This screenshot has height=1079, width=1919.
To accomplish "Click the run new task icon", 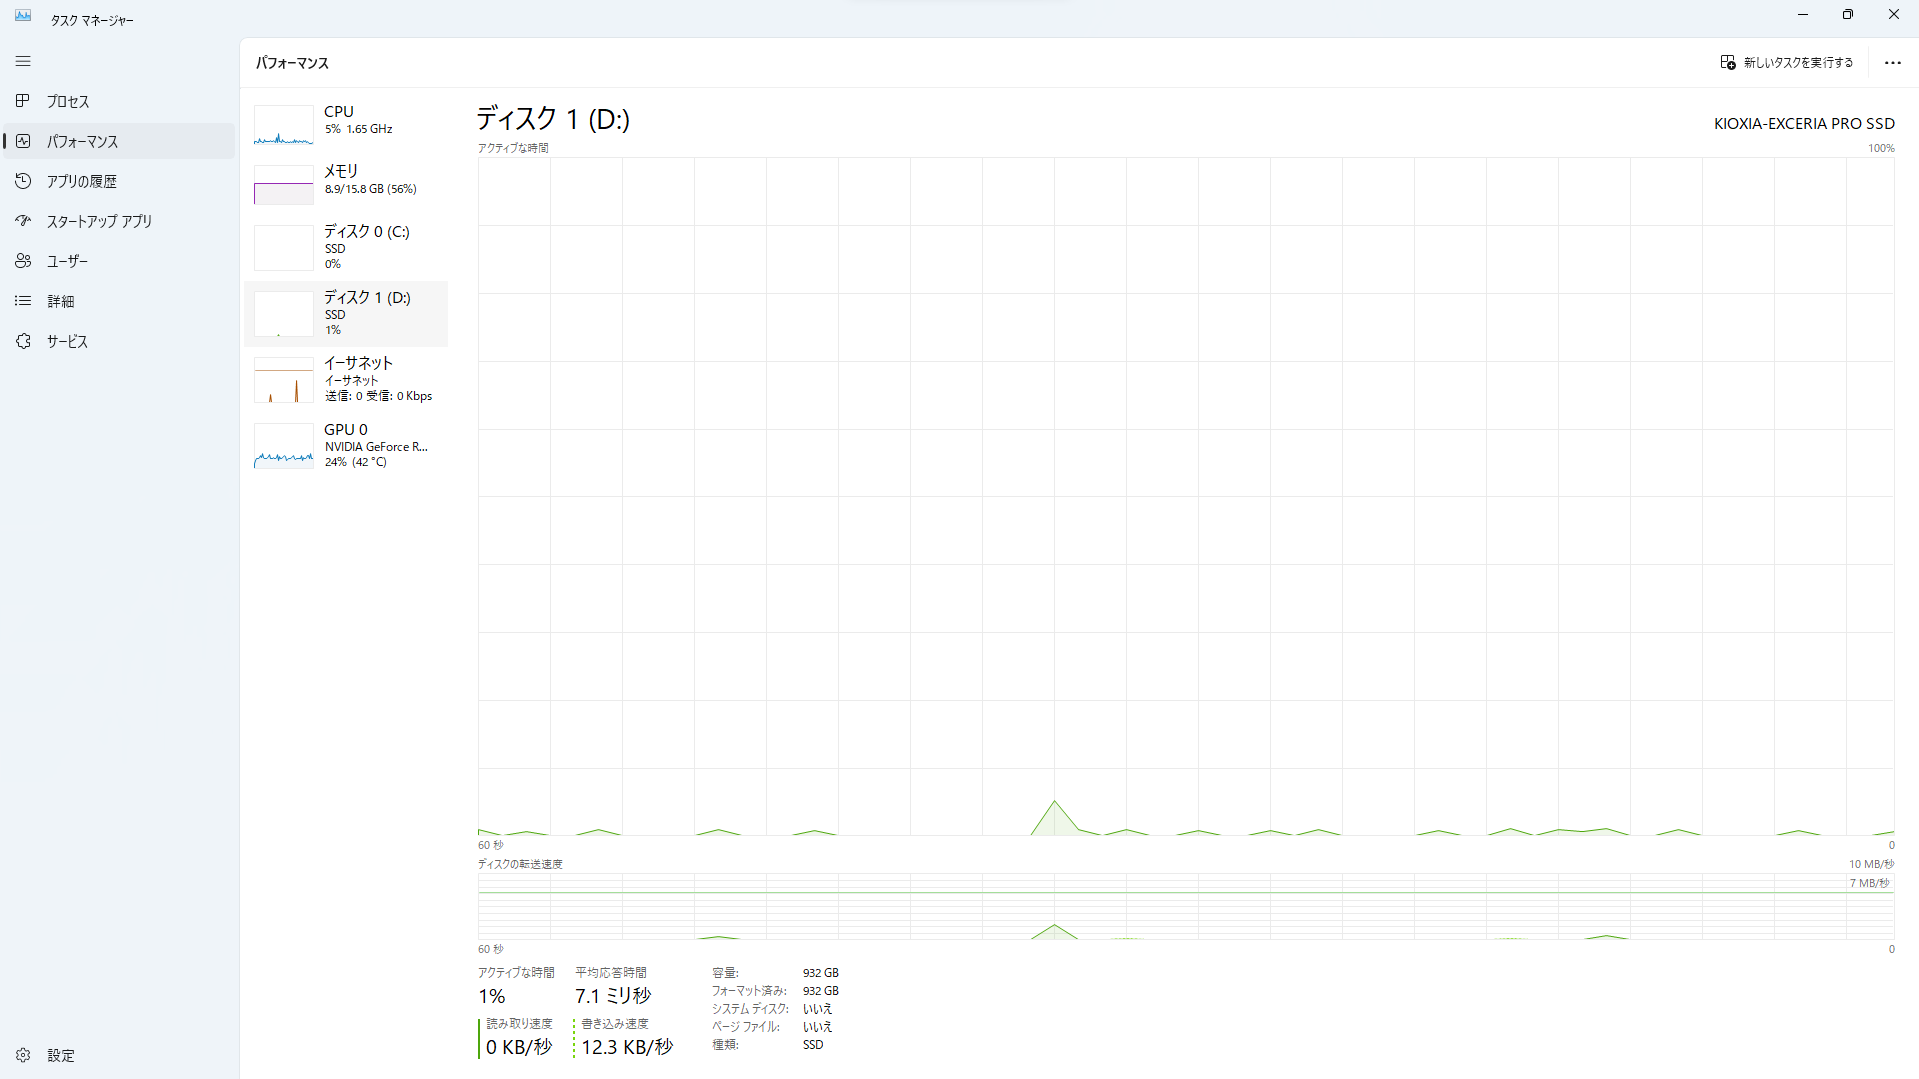I will [1727, 62].
